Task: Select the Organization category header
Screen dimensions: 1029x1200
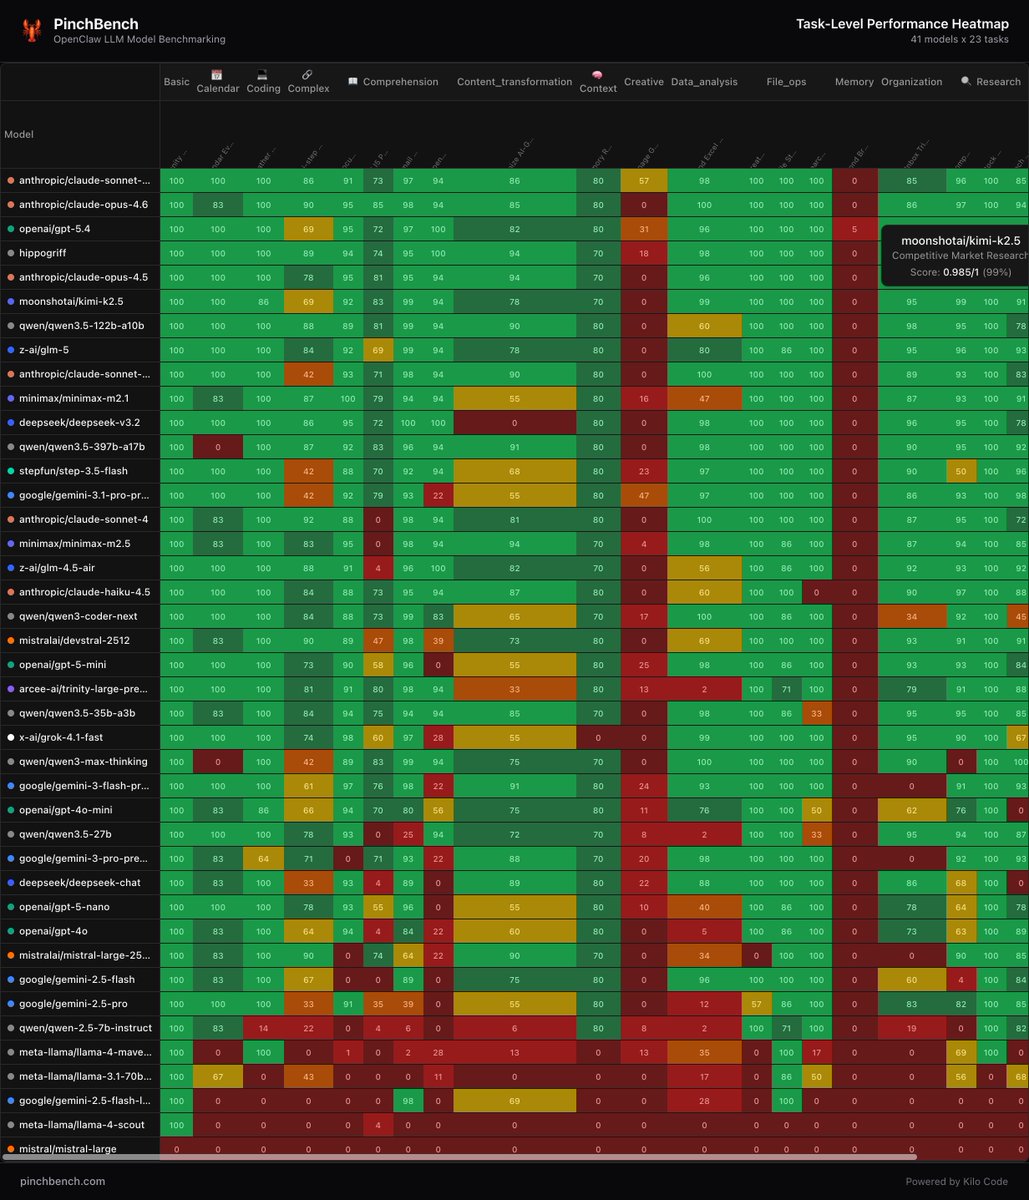Action: click(912, 82)
